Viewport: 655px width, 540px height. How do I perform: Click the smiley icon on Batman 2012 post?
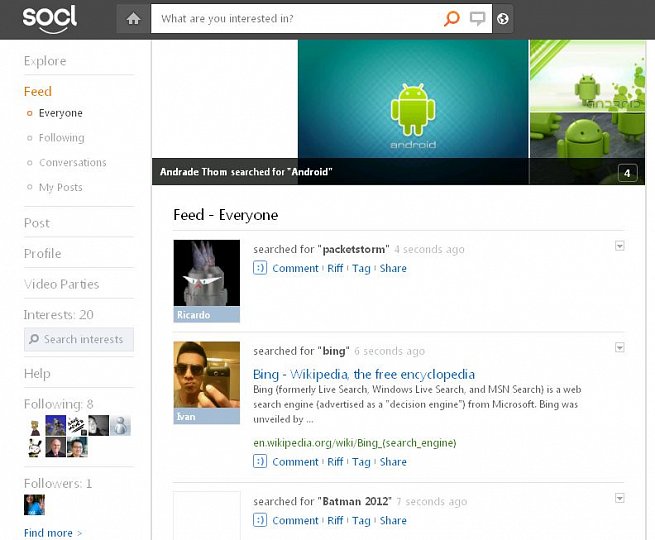pyautogui.click(x=260, y=520)
